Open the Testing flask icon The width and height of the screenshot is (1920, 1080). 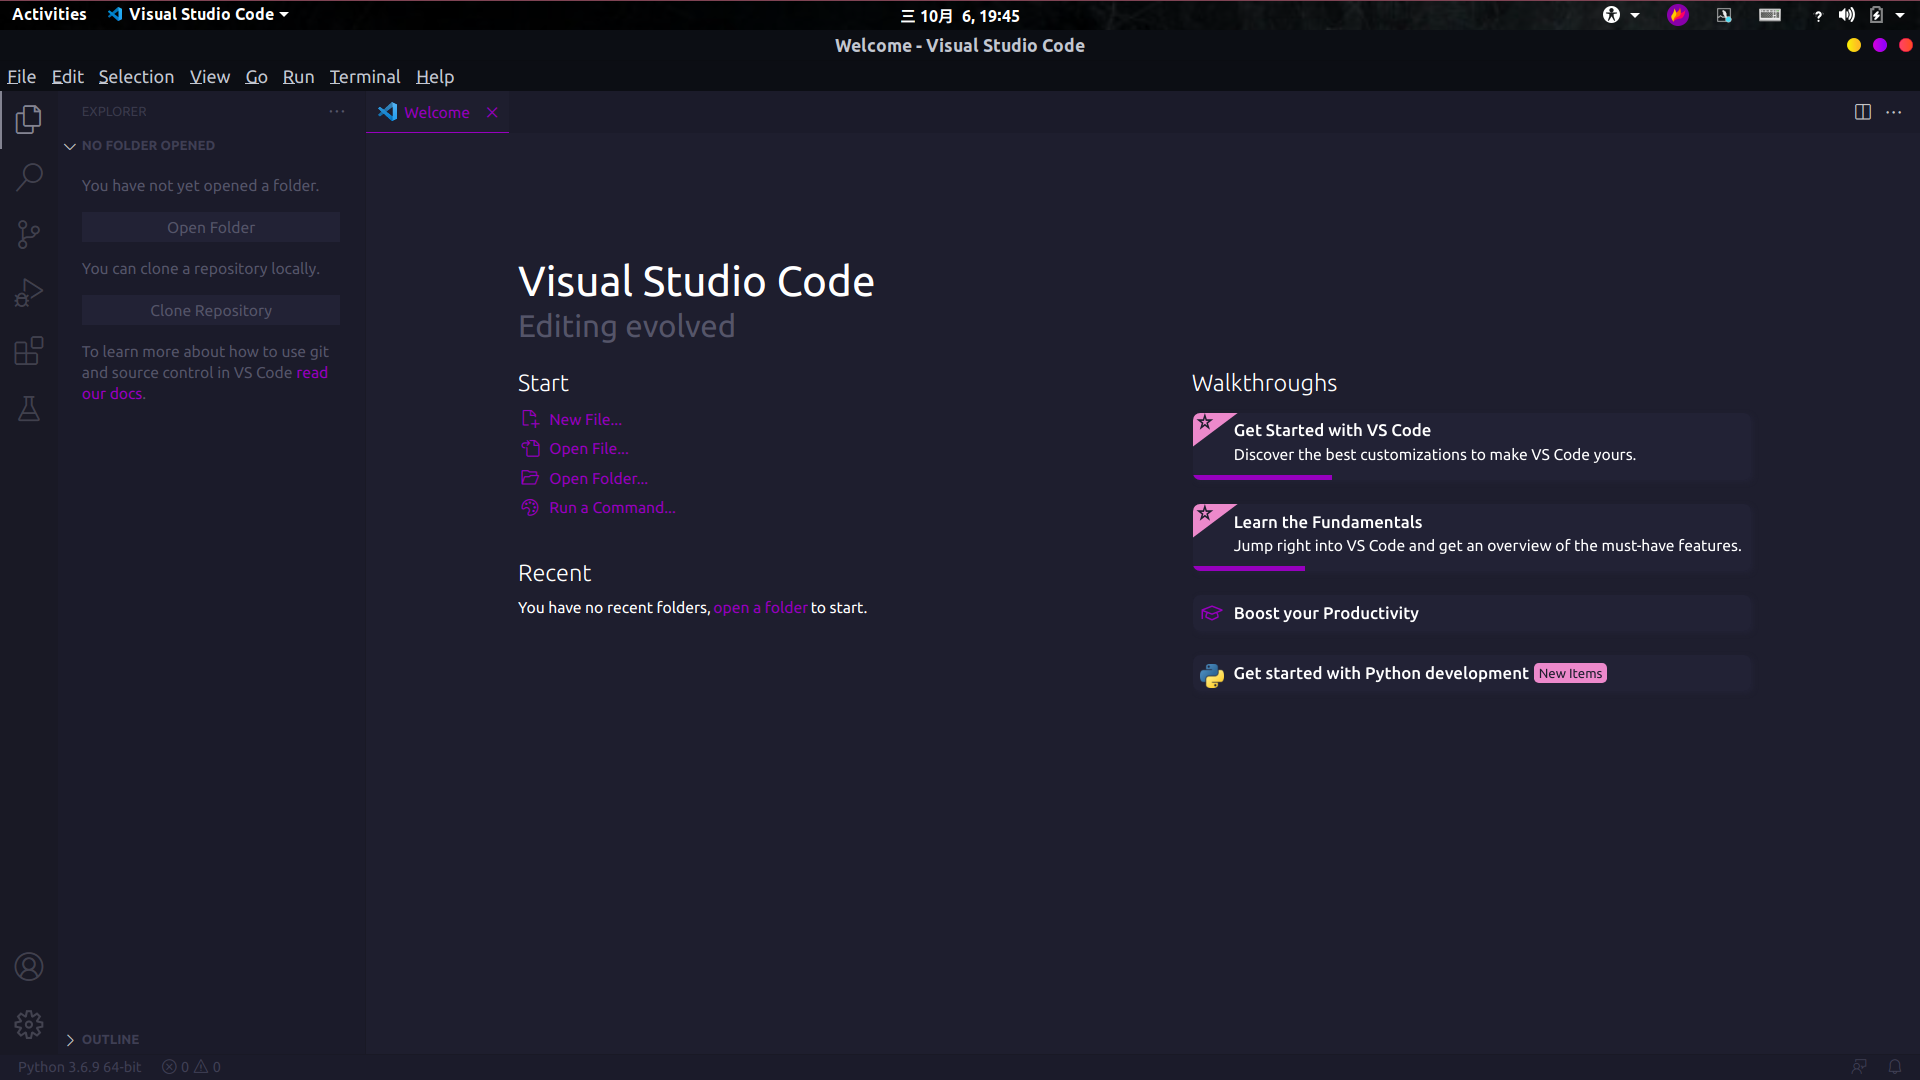29,409
